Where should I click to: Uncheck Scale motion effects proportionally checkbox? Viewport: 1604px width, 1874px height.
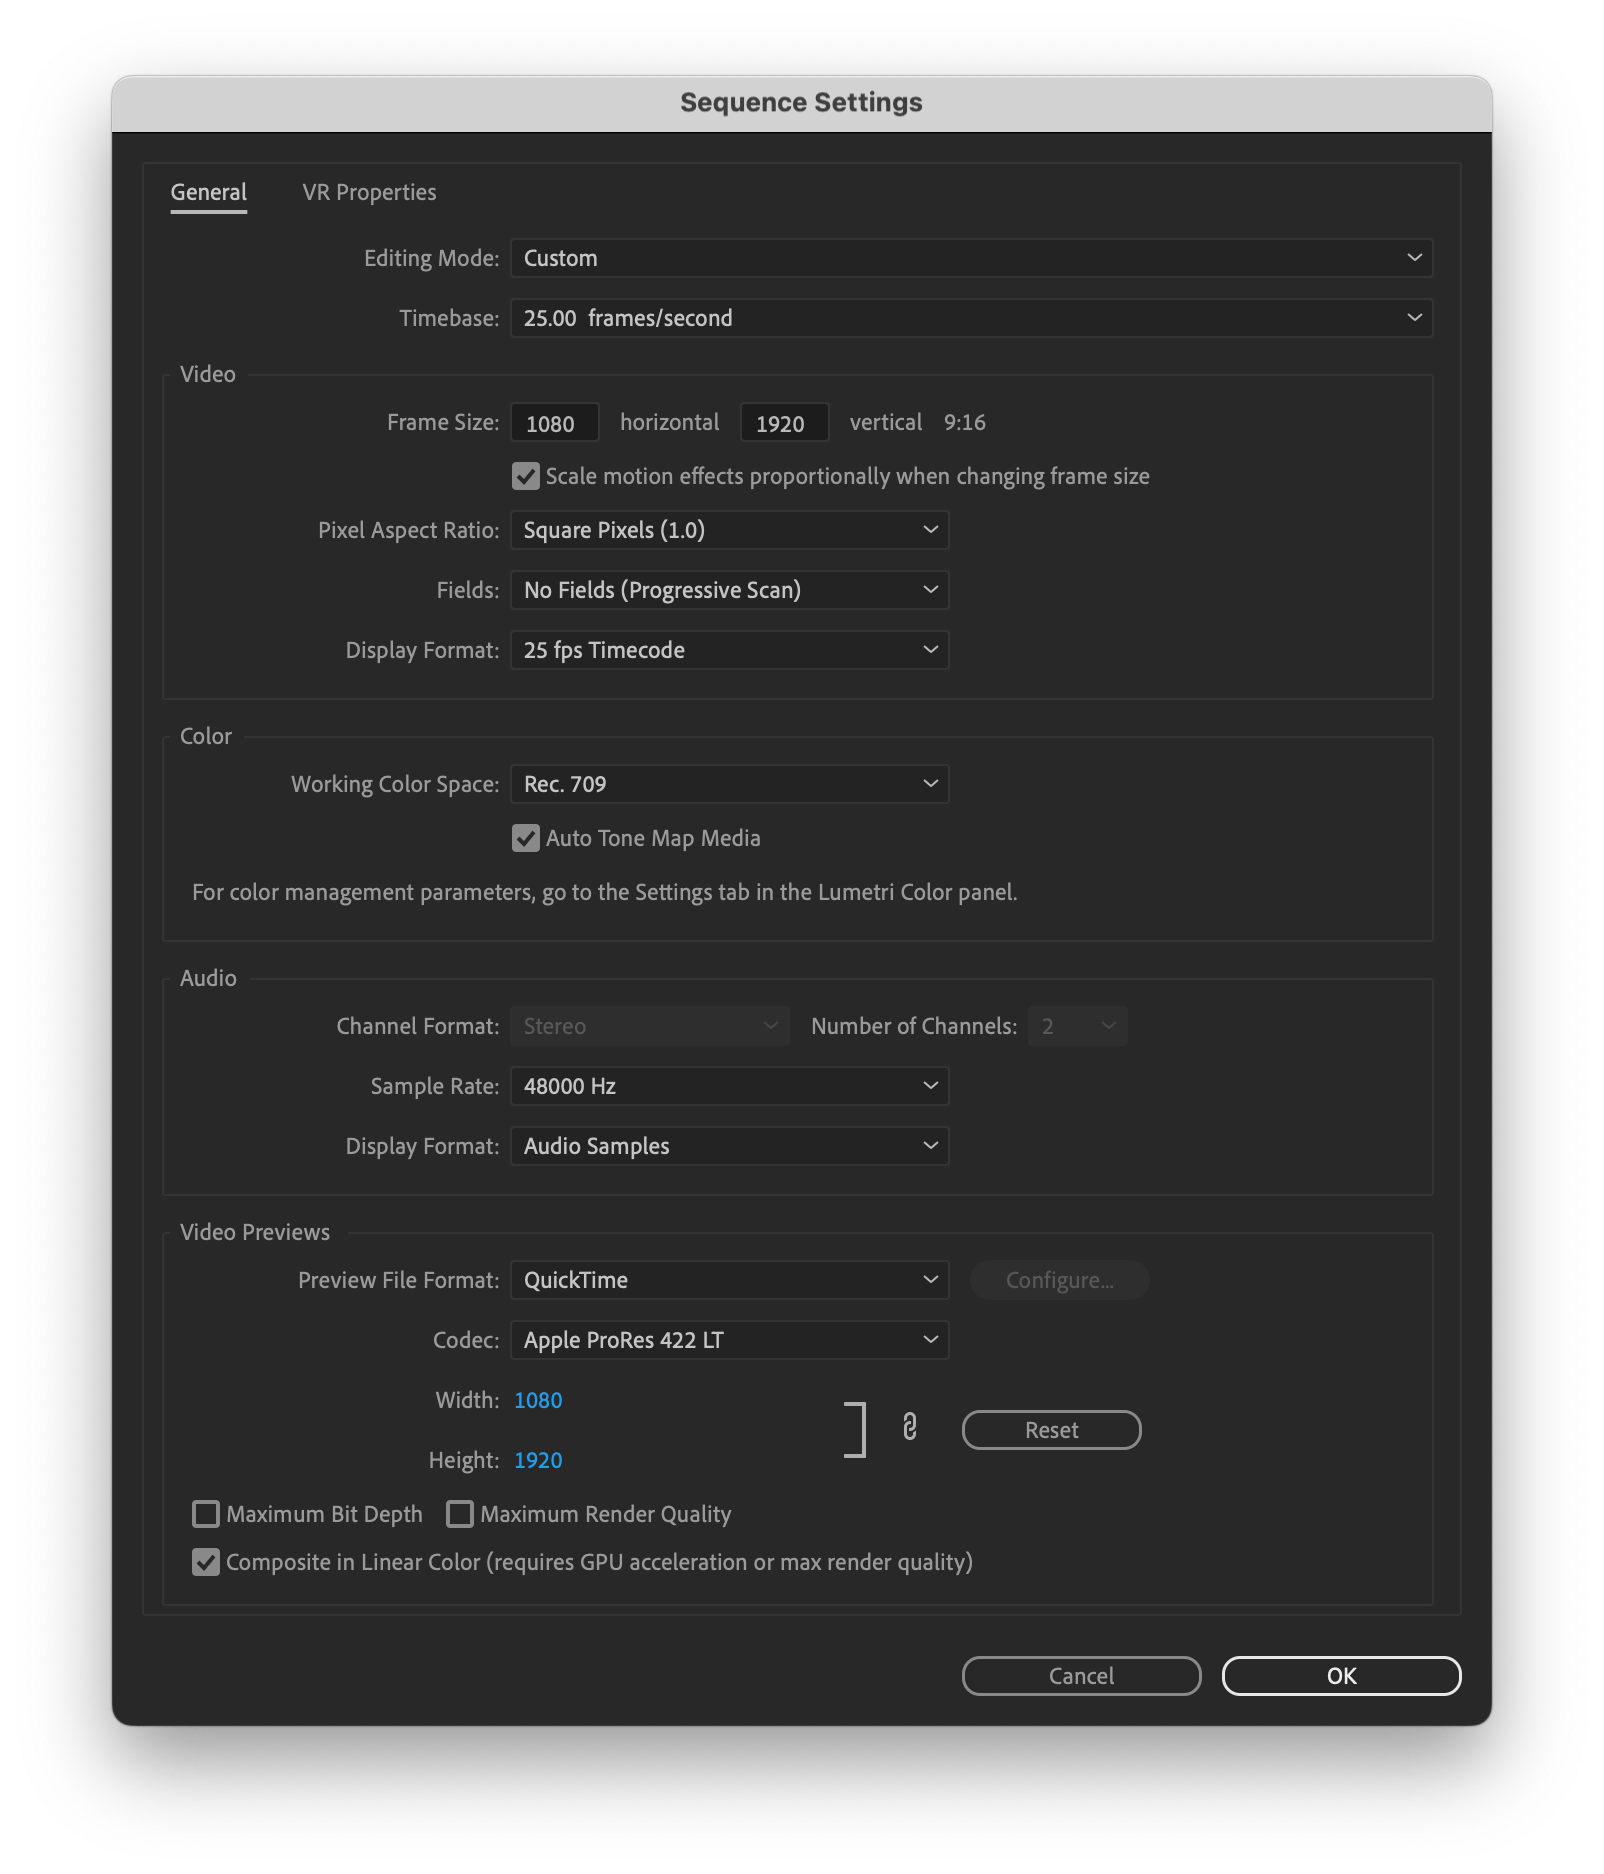pos(526,476)
